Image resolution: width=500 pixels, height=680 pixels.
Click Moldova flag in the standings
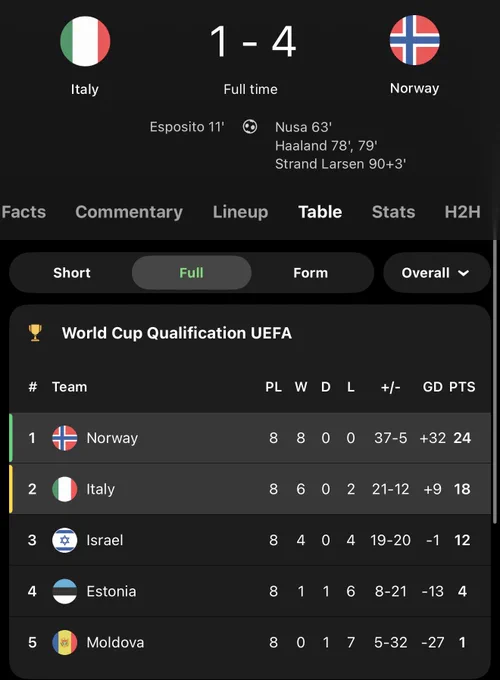[x=65, y=643]
